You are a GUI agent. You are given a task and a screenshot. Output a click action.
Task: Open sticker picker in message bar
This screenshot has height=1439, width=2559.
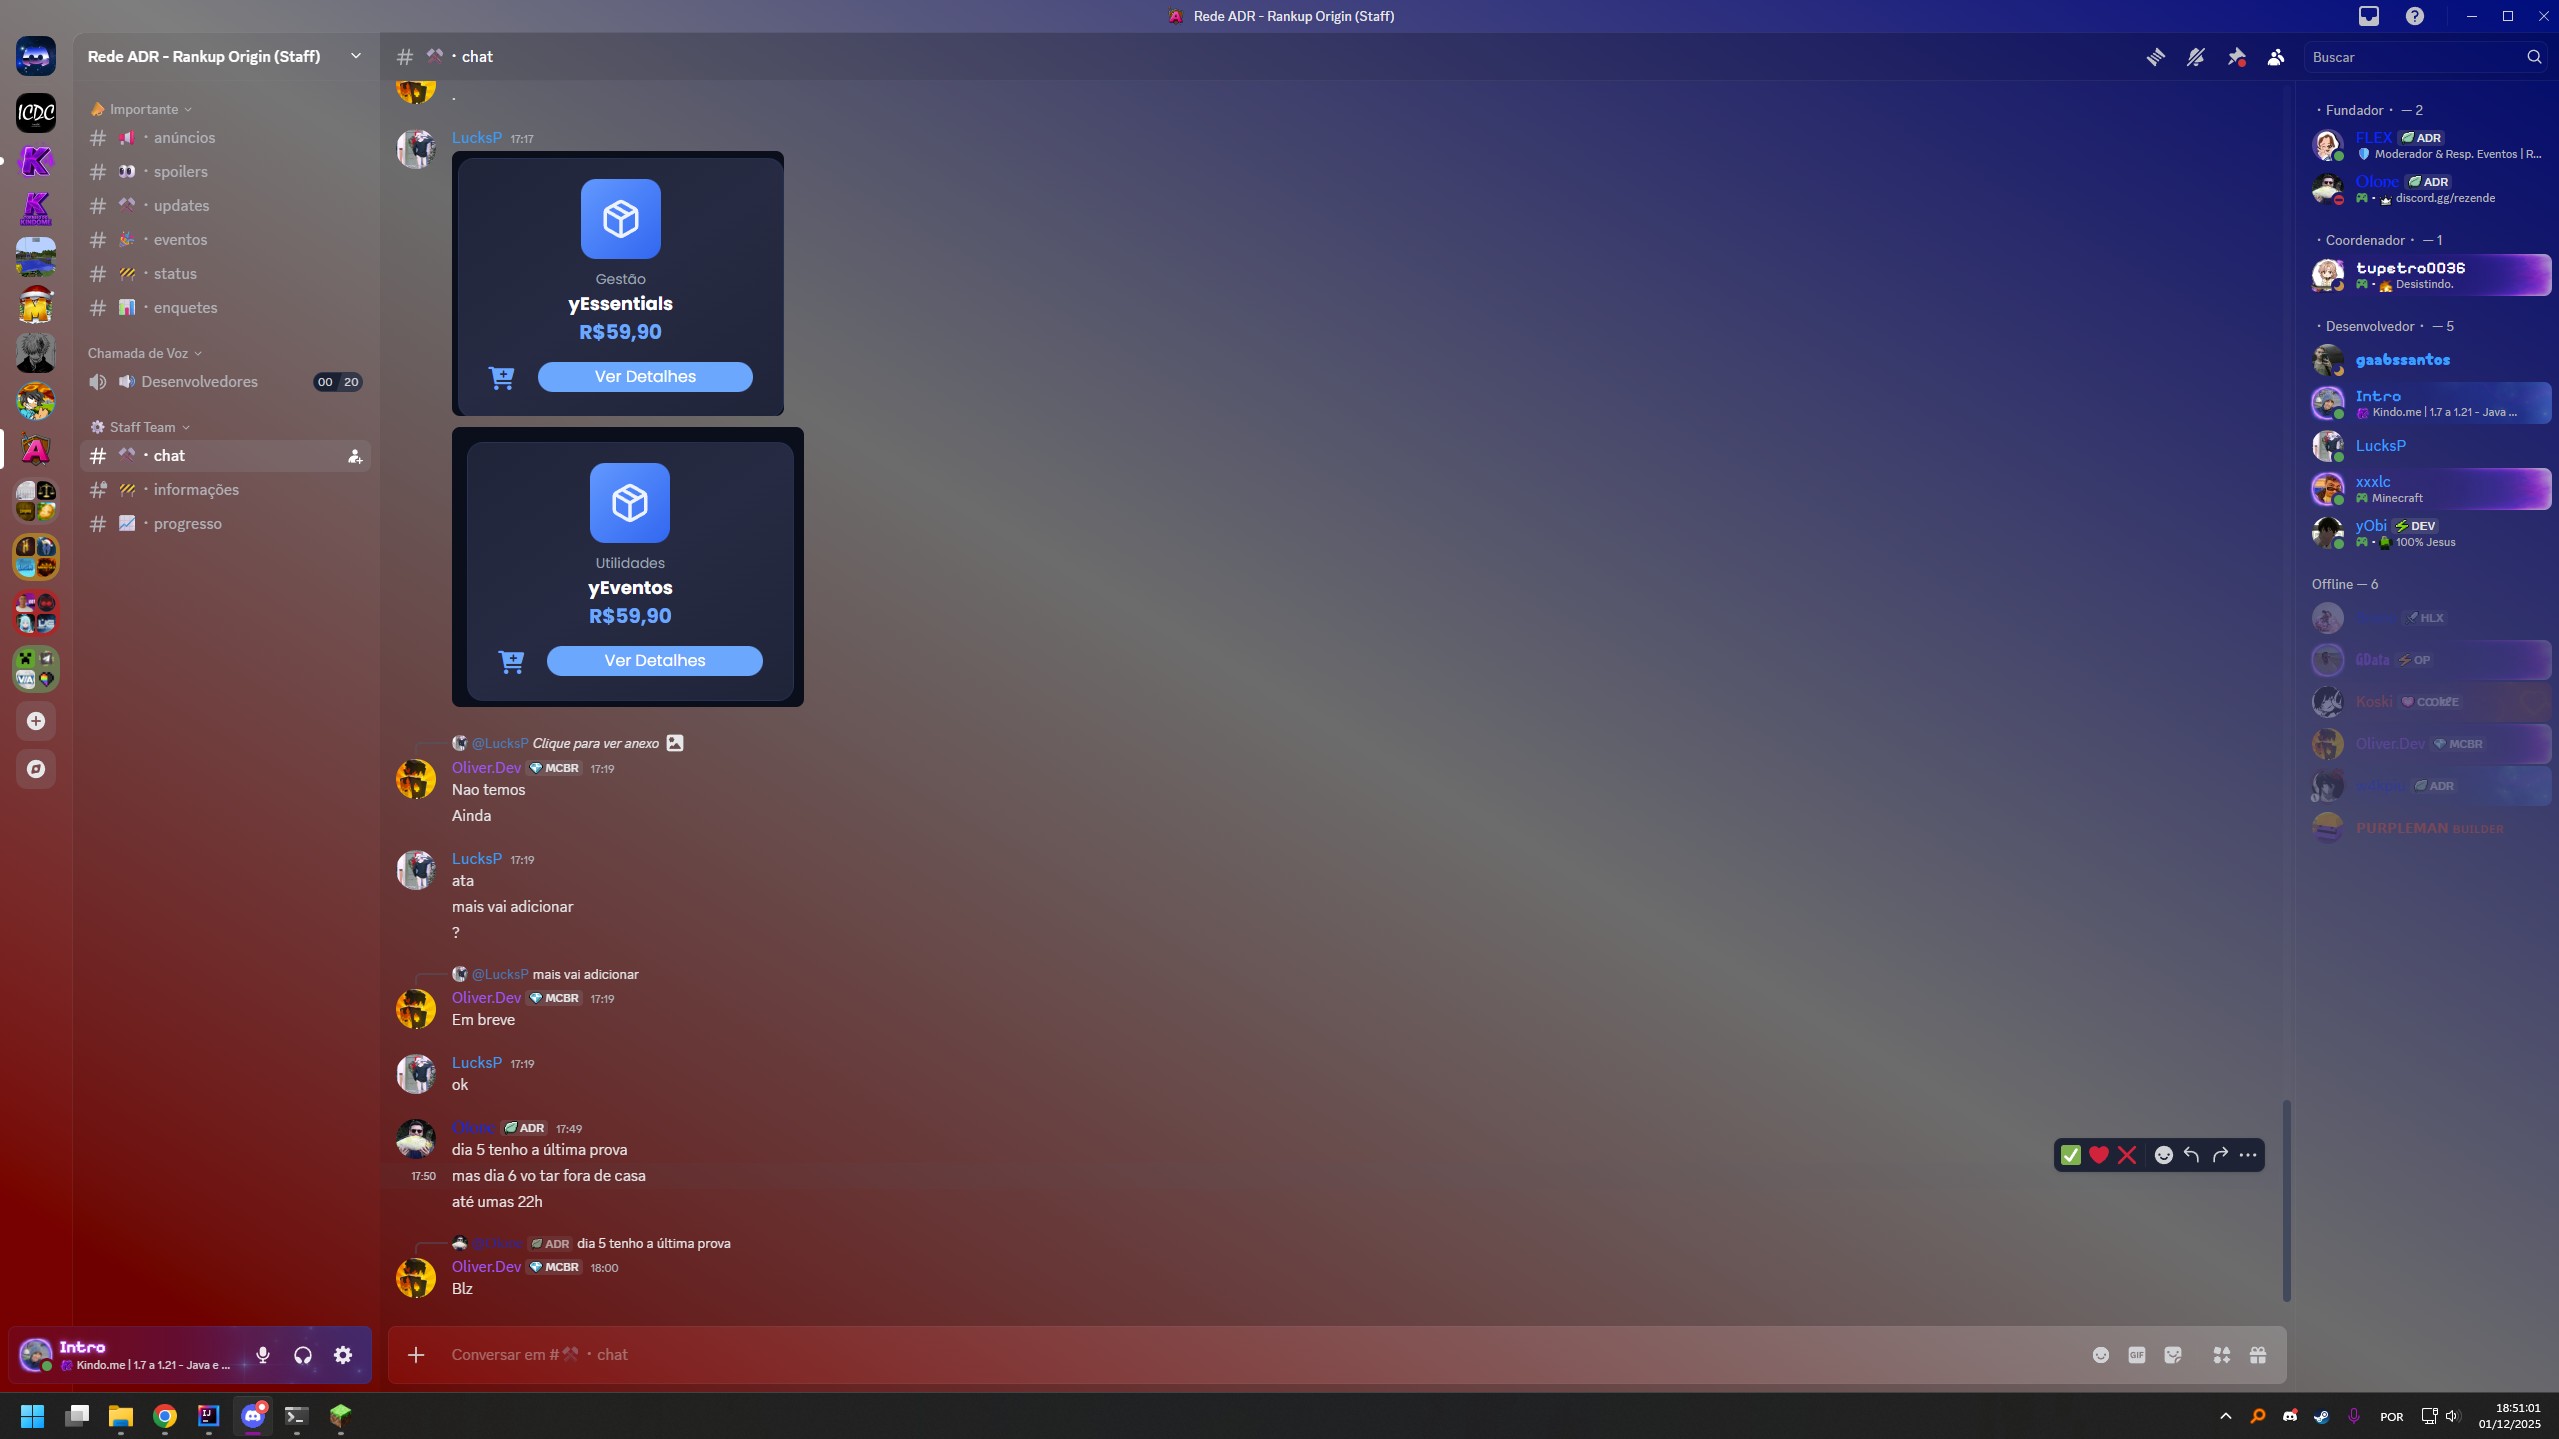[x=2173, y=1355]
